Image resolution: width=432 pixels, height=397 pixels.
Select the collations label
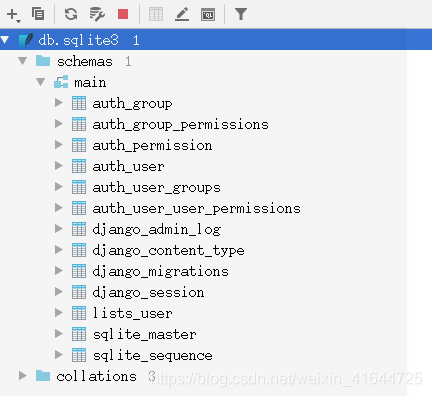tap(96, 376)
